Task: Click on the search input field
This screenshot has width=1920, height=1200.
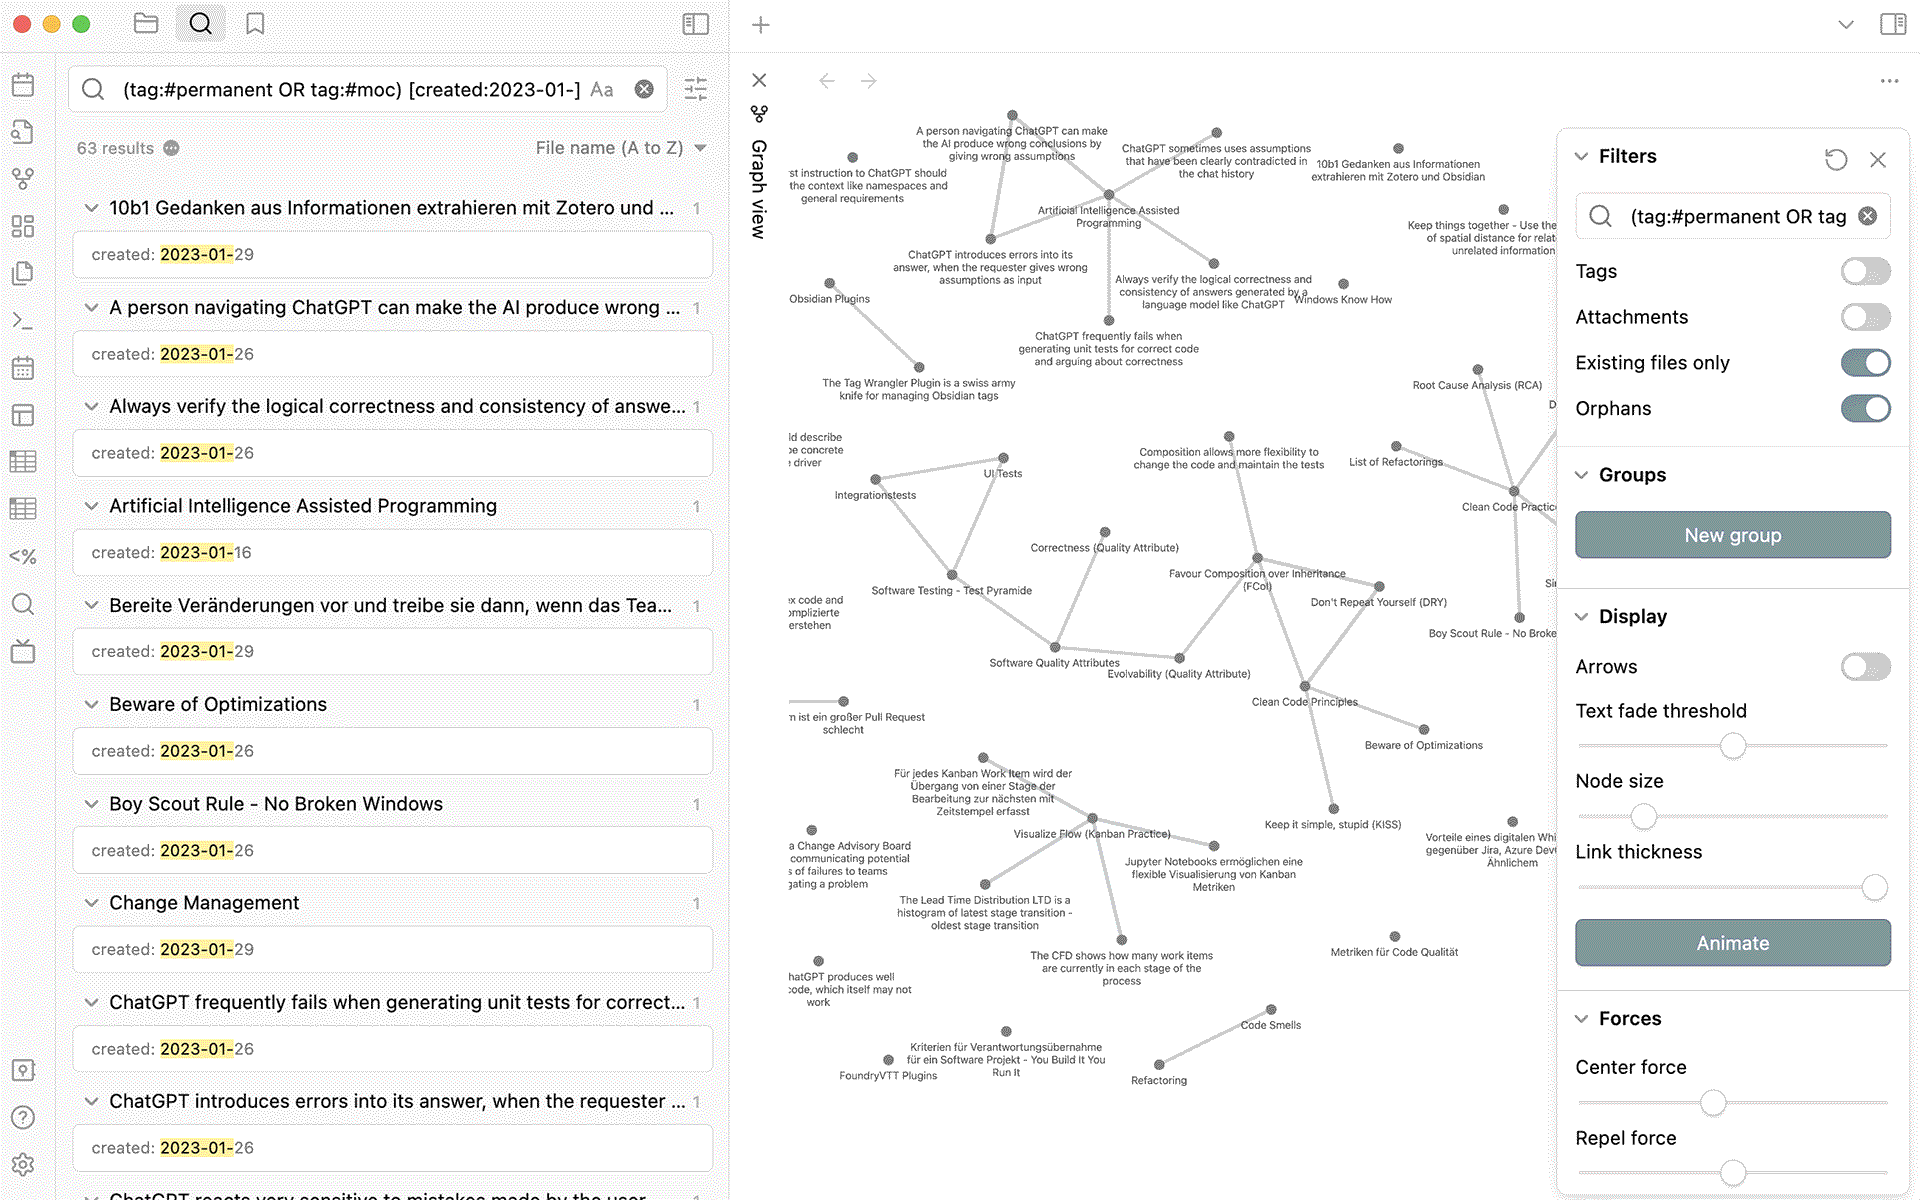Action: tap(366, 88)
